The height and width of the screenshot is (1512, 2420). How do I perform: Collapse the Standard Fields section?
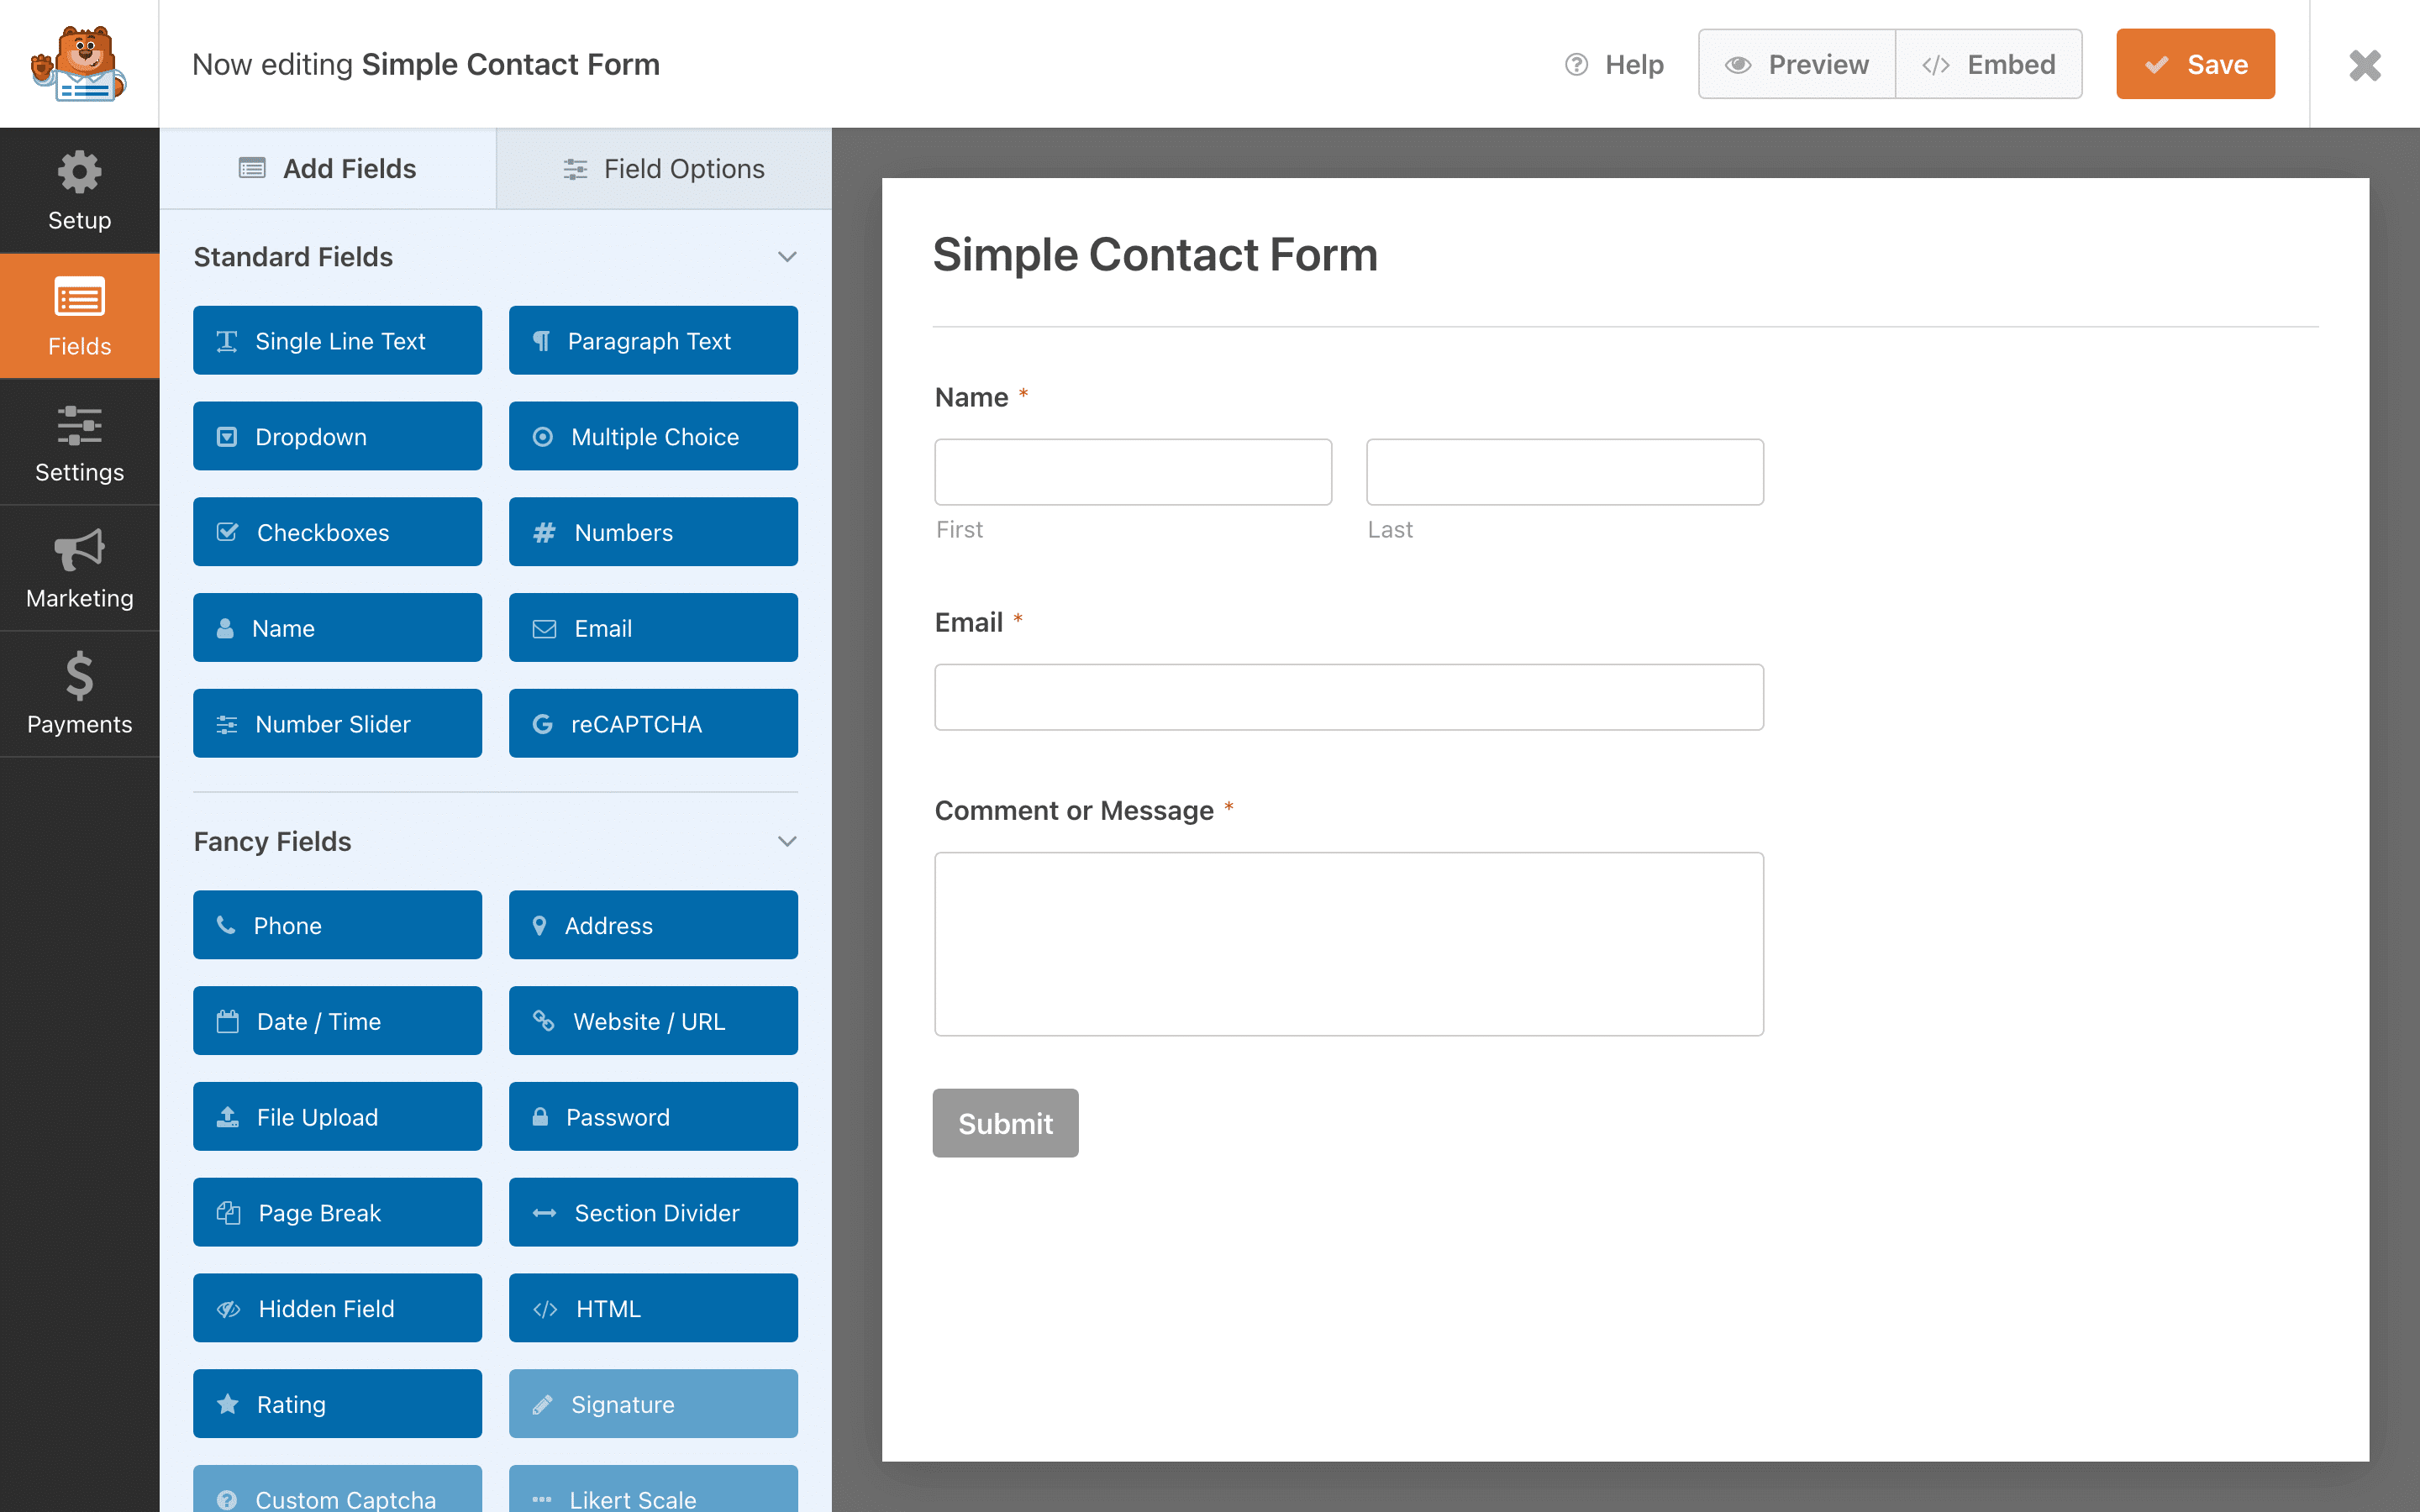[x=787, y=256]
